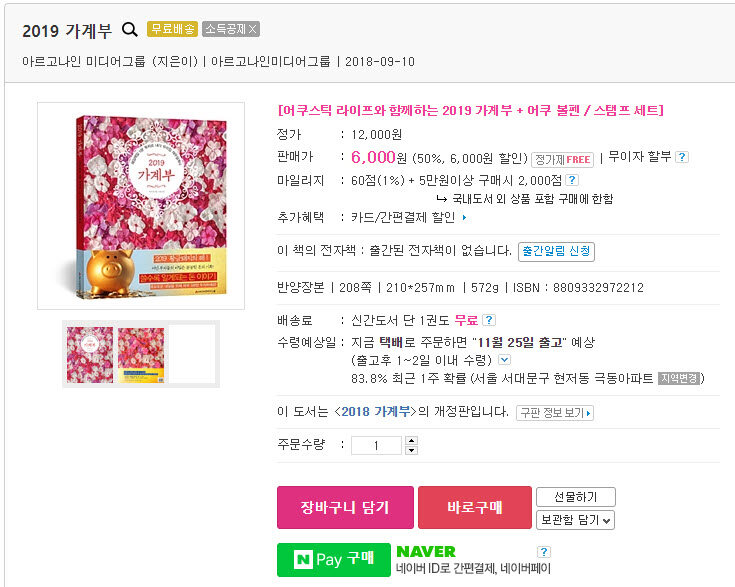
Task: Select the second back cover thumbnail
Action: pyautogui.click(x=141, y=355)
